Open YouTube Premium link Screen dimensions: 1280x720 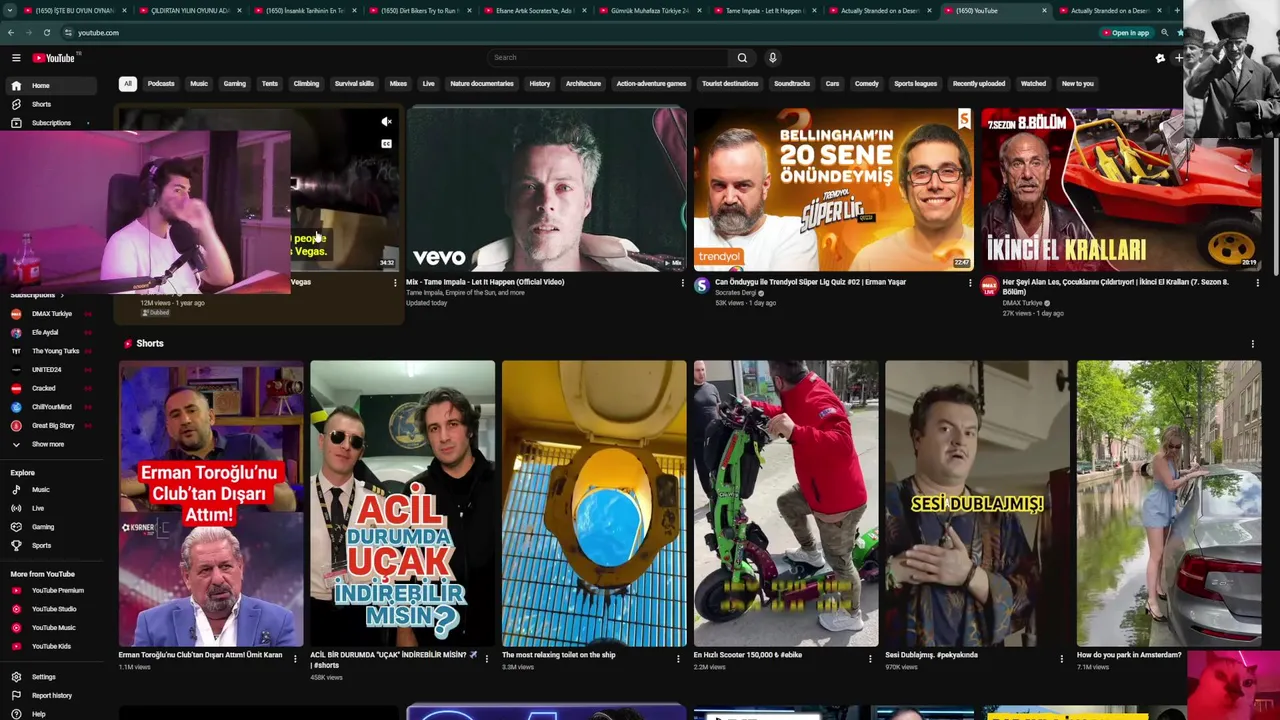57,591
